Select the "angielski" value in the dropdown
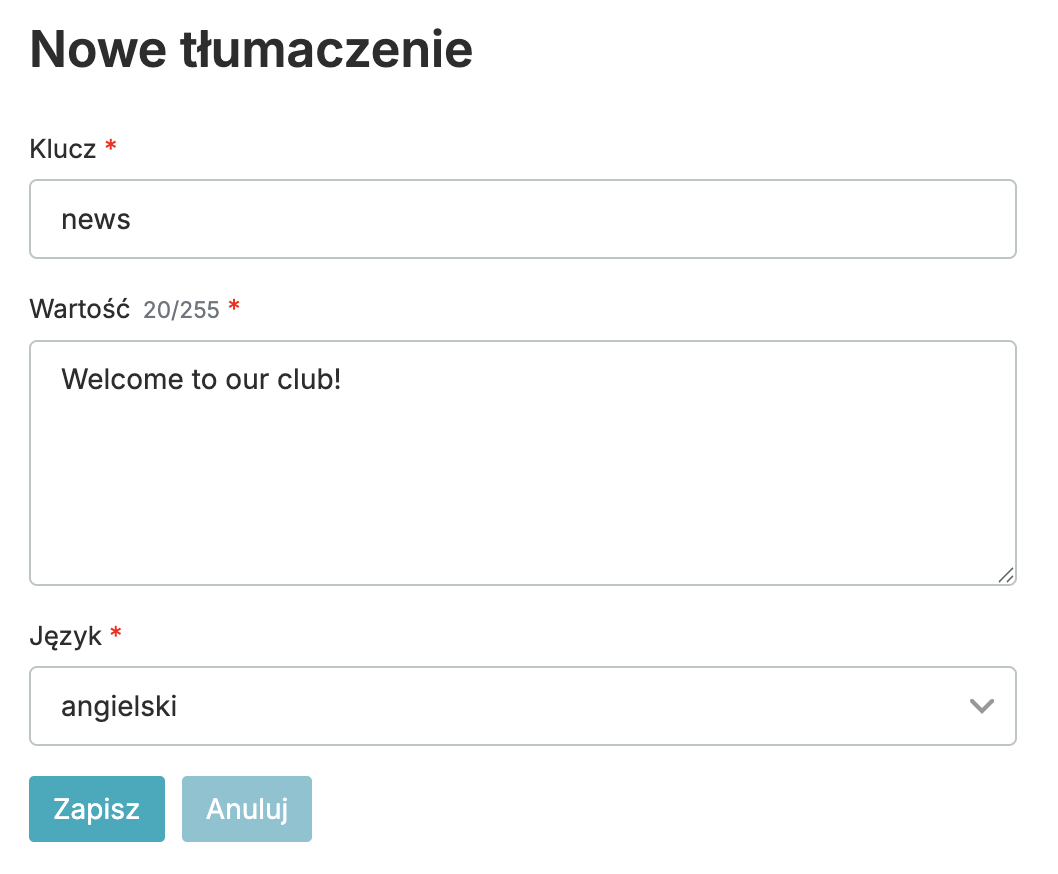 pyautogui.click(x=119, y=706)
